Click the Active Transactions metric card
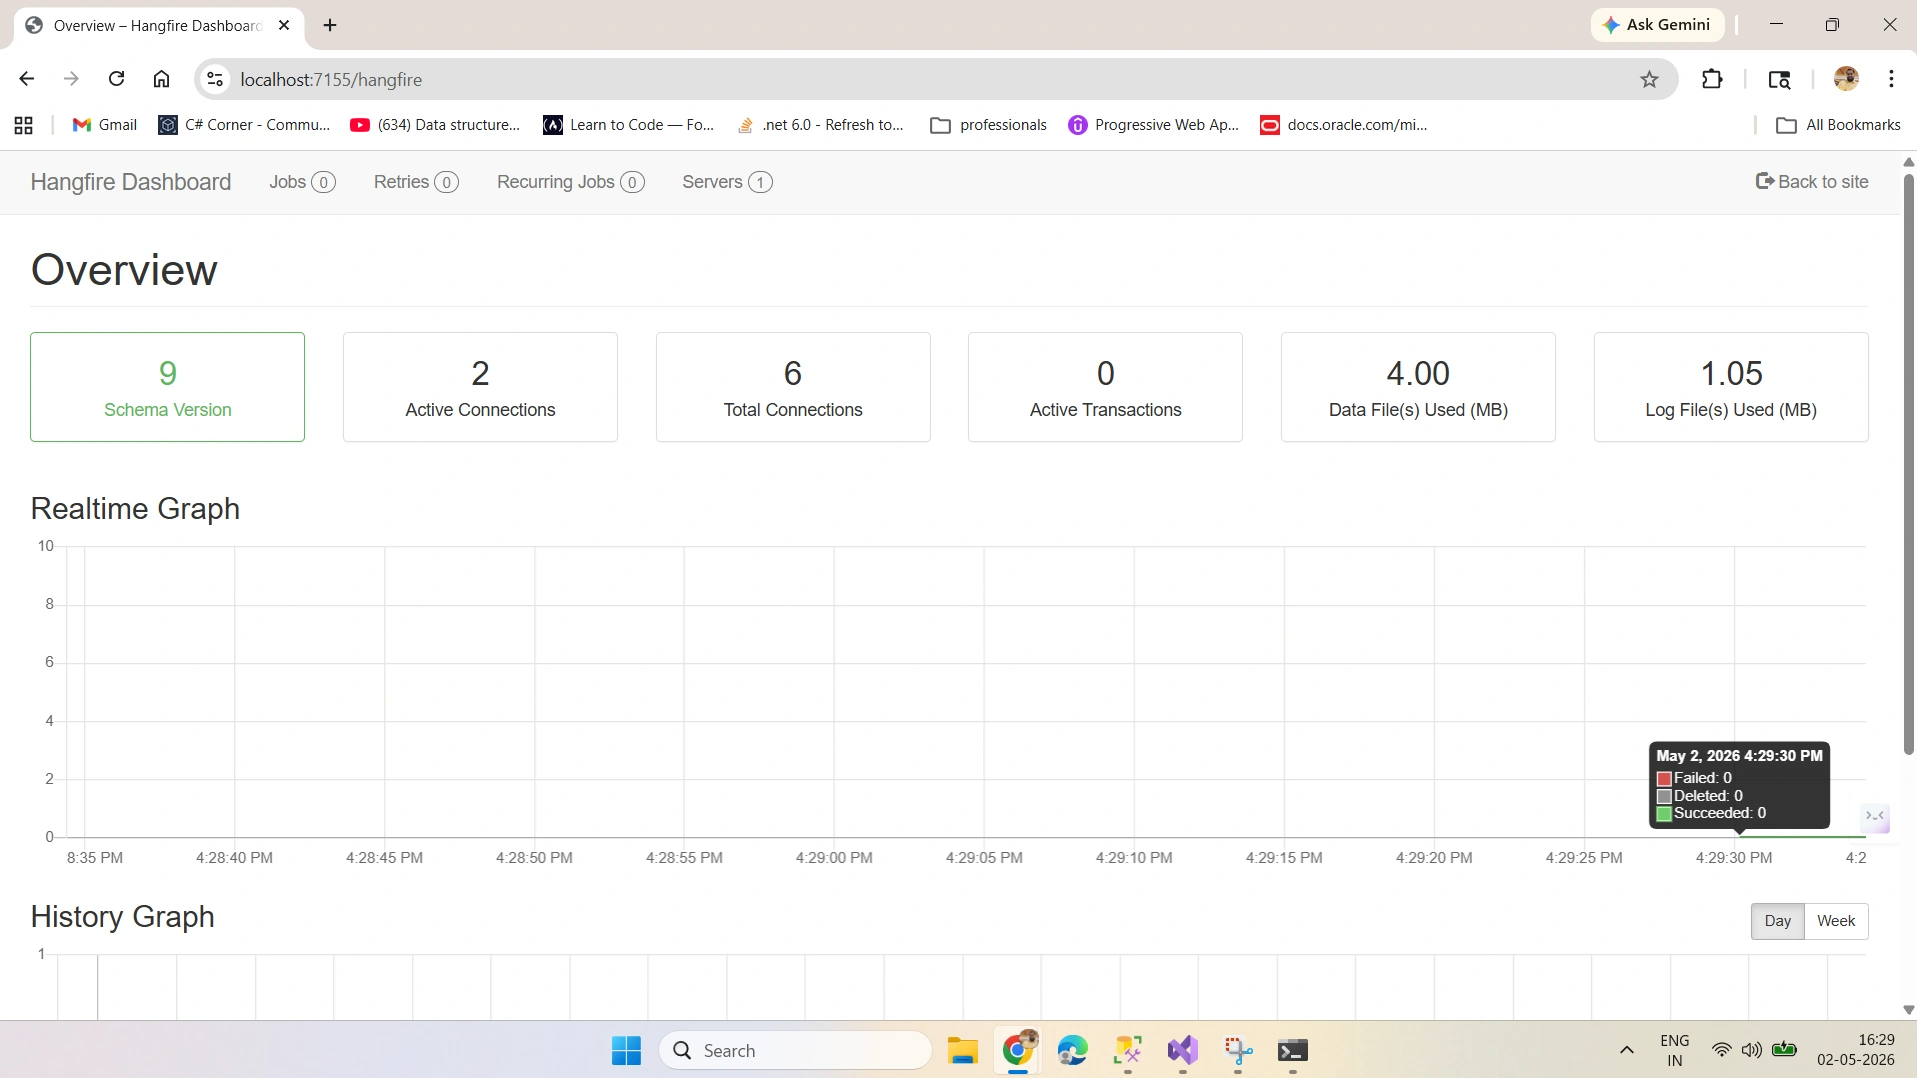 point(1105,387)
